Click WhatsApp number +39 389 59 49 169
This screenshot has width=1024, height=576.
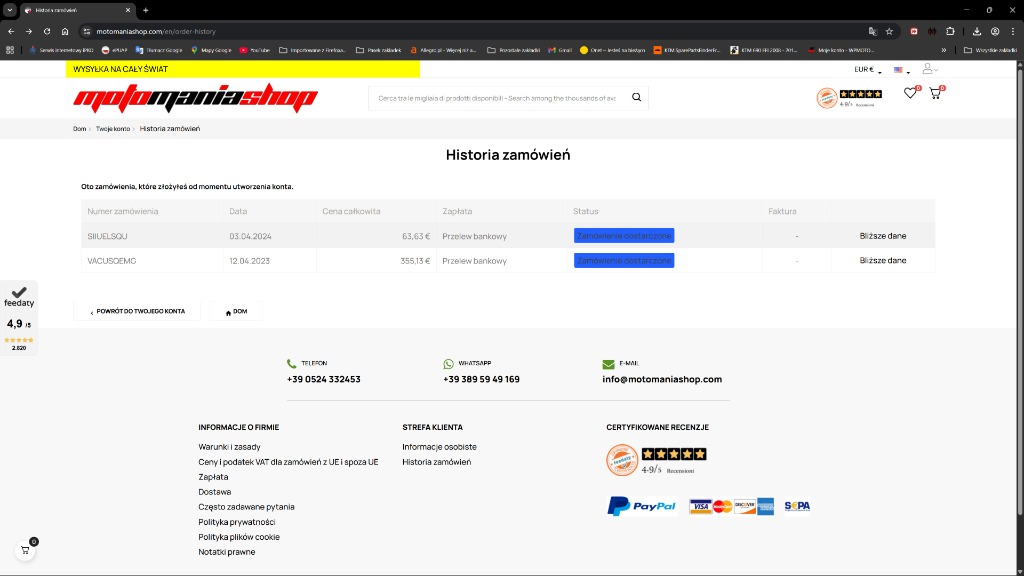tap(481, 379)
